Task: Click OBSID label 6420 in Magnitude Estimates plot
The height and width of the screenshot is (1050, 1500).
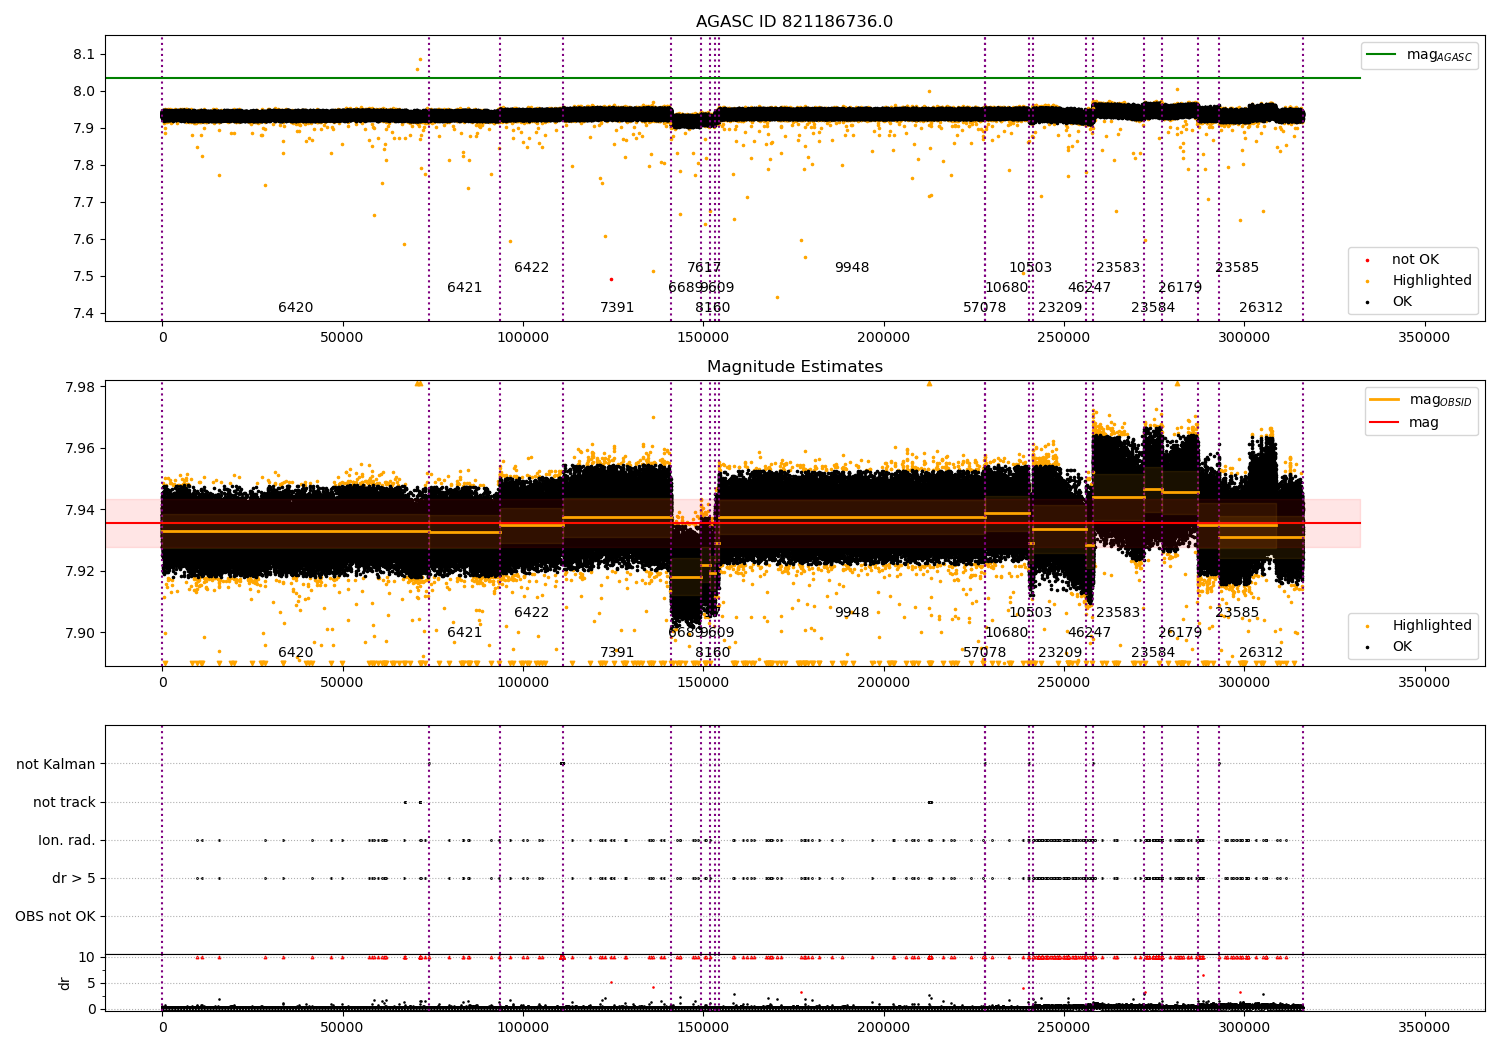Action: [295, 653]
